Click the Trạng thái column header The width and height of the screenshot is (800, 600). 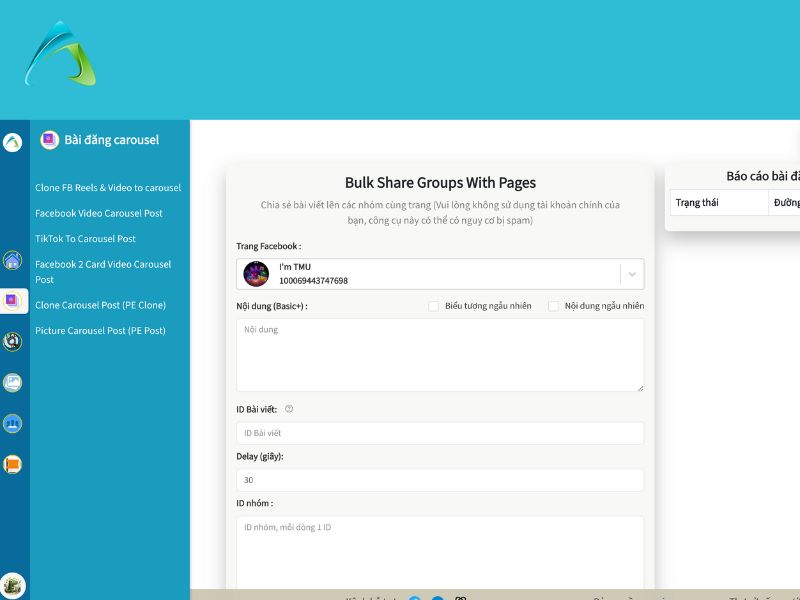coord(697,203)
